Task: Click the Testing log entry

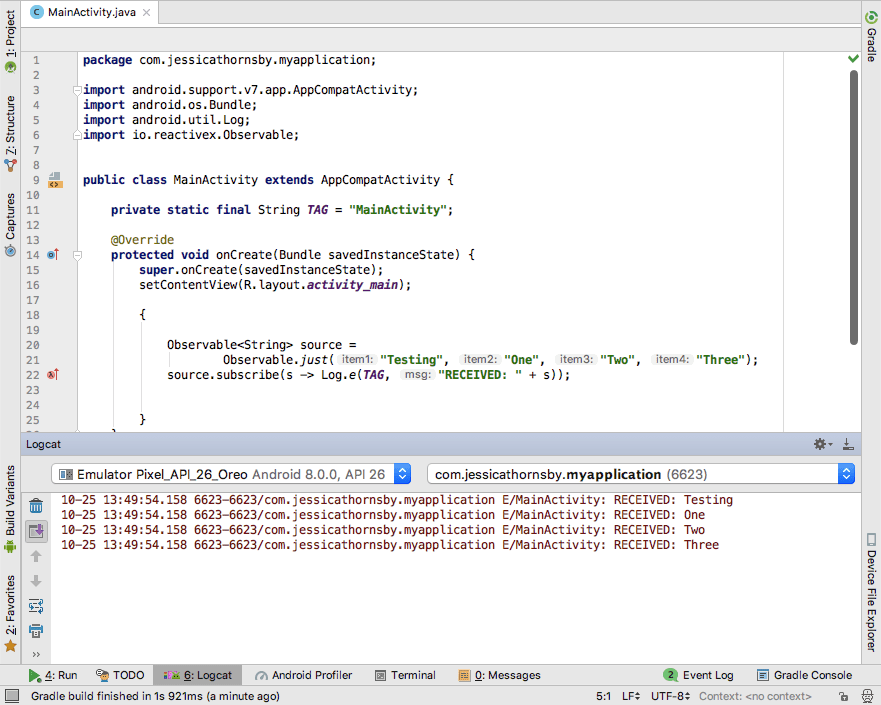Action: tap(397, 500)
